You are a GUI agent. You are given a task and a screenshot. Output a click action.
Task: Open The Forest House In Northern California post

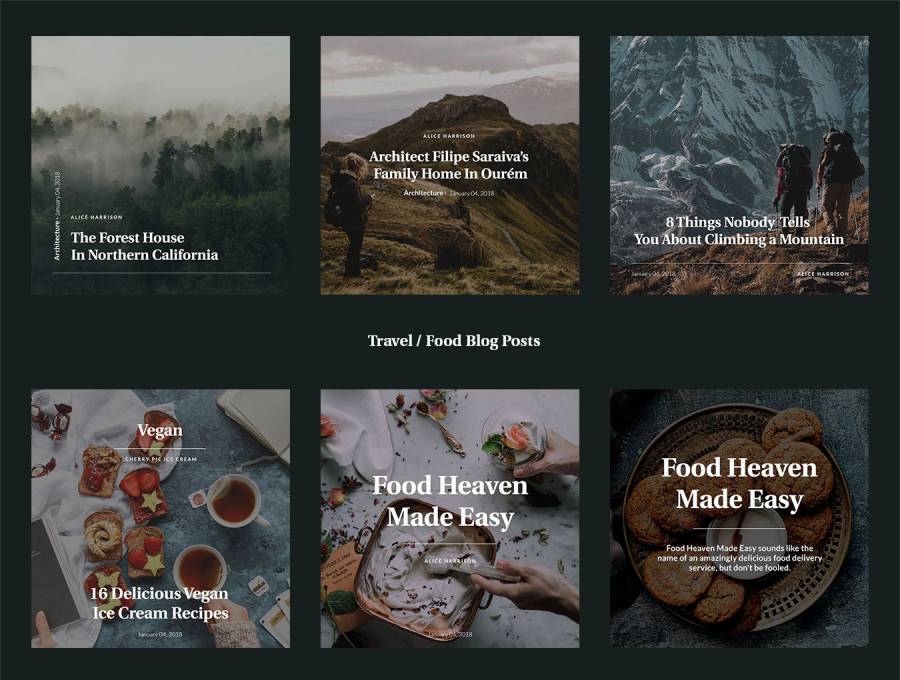(144, 246)
